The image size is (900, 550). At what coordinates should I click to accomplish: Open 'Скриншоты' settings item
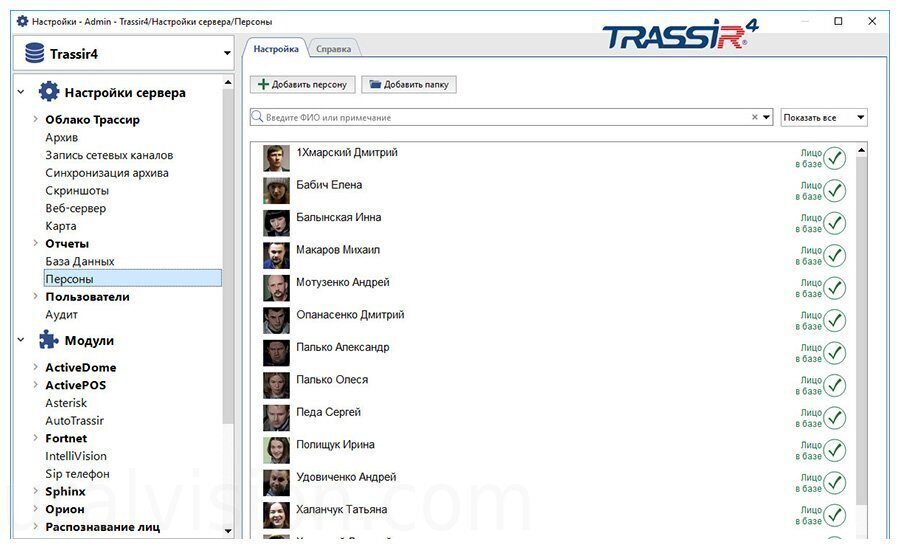coord(77,191)
